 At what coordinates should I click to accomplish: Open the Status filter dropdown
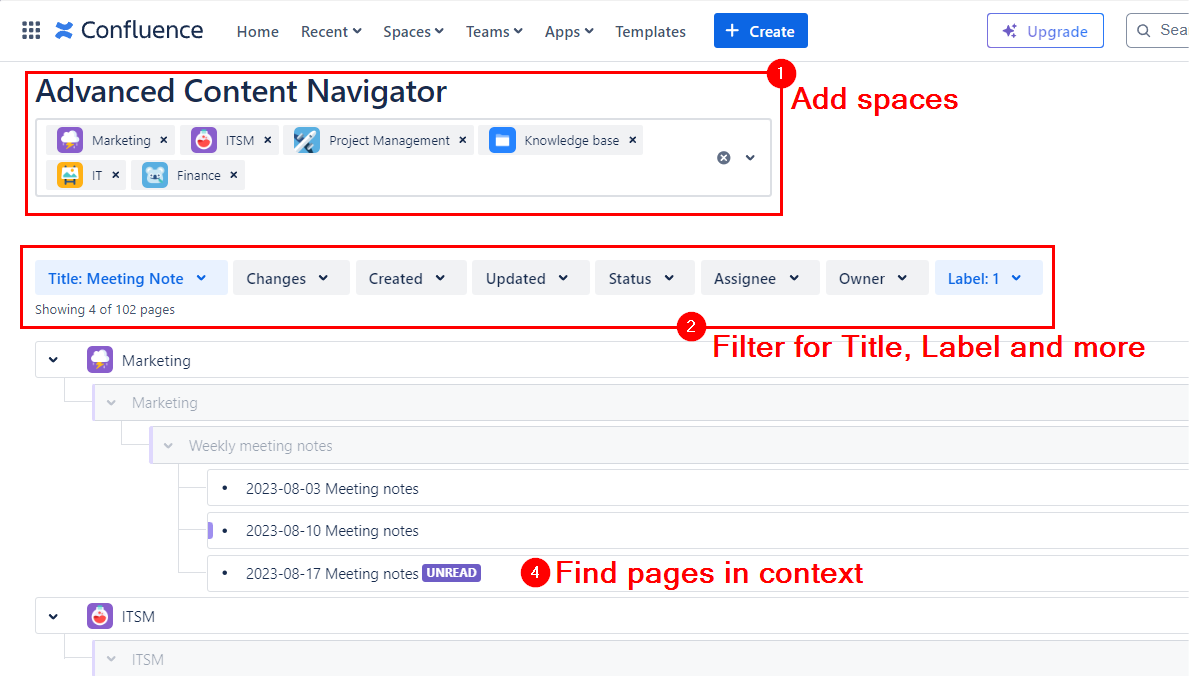click(645, 278)
